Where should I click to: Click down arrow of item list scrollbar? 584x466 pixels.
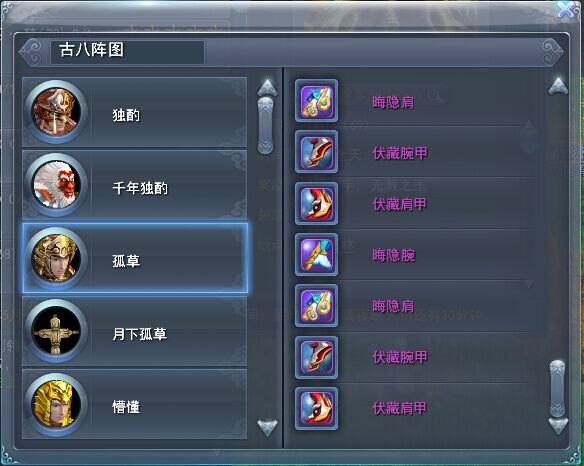click(558, 426)
